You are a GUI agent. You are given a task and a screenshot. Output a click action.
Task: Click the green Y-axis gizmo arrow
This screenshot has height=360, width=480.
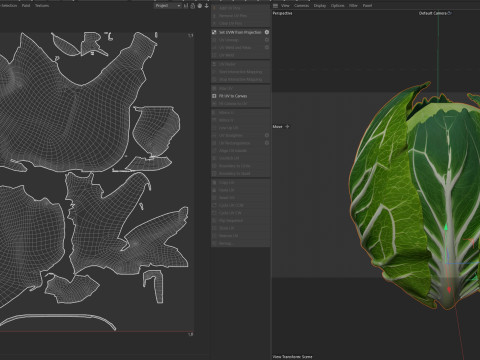446,227
